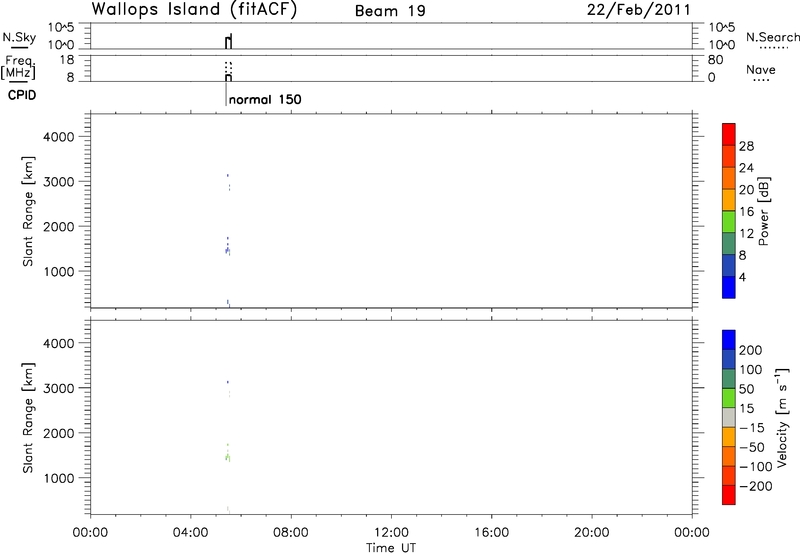Click the '-15' velocity colorbar value
Viewport: 800px width, 554px height.
(752, 428)
